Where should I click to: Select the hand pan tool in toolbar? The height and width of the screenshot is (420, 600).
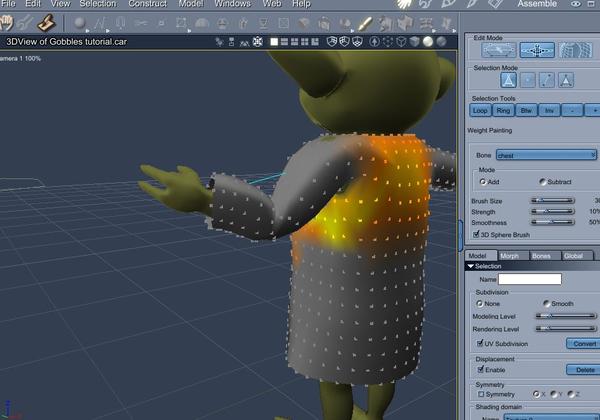pos(5,23)
